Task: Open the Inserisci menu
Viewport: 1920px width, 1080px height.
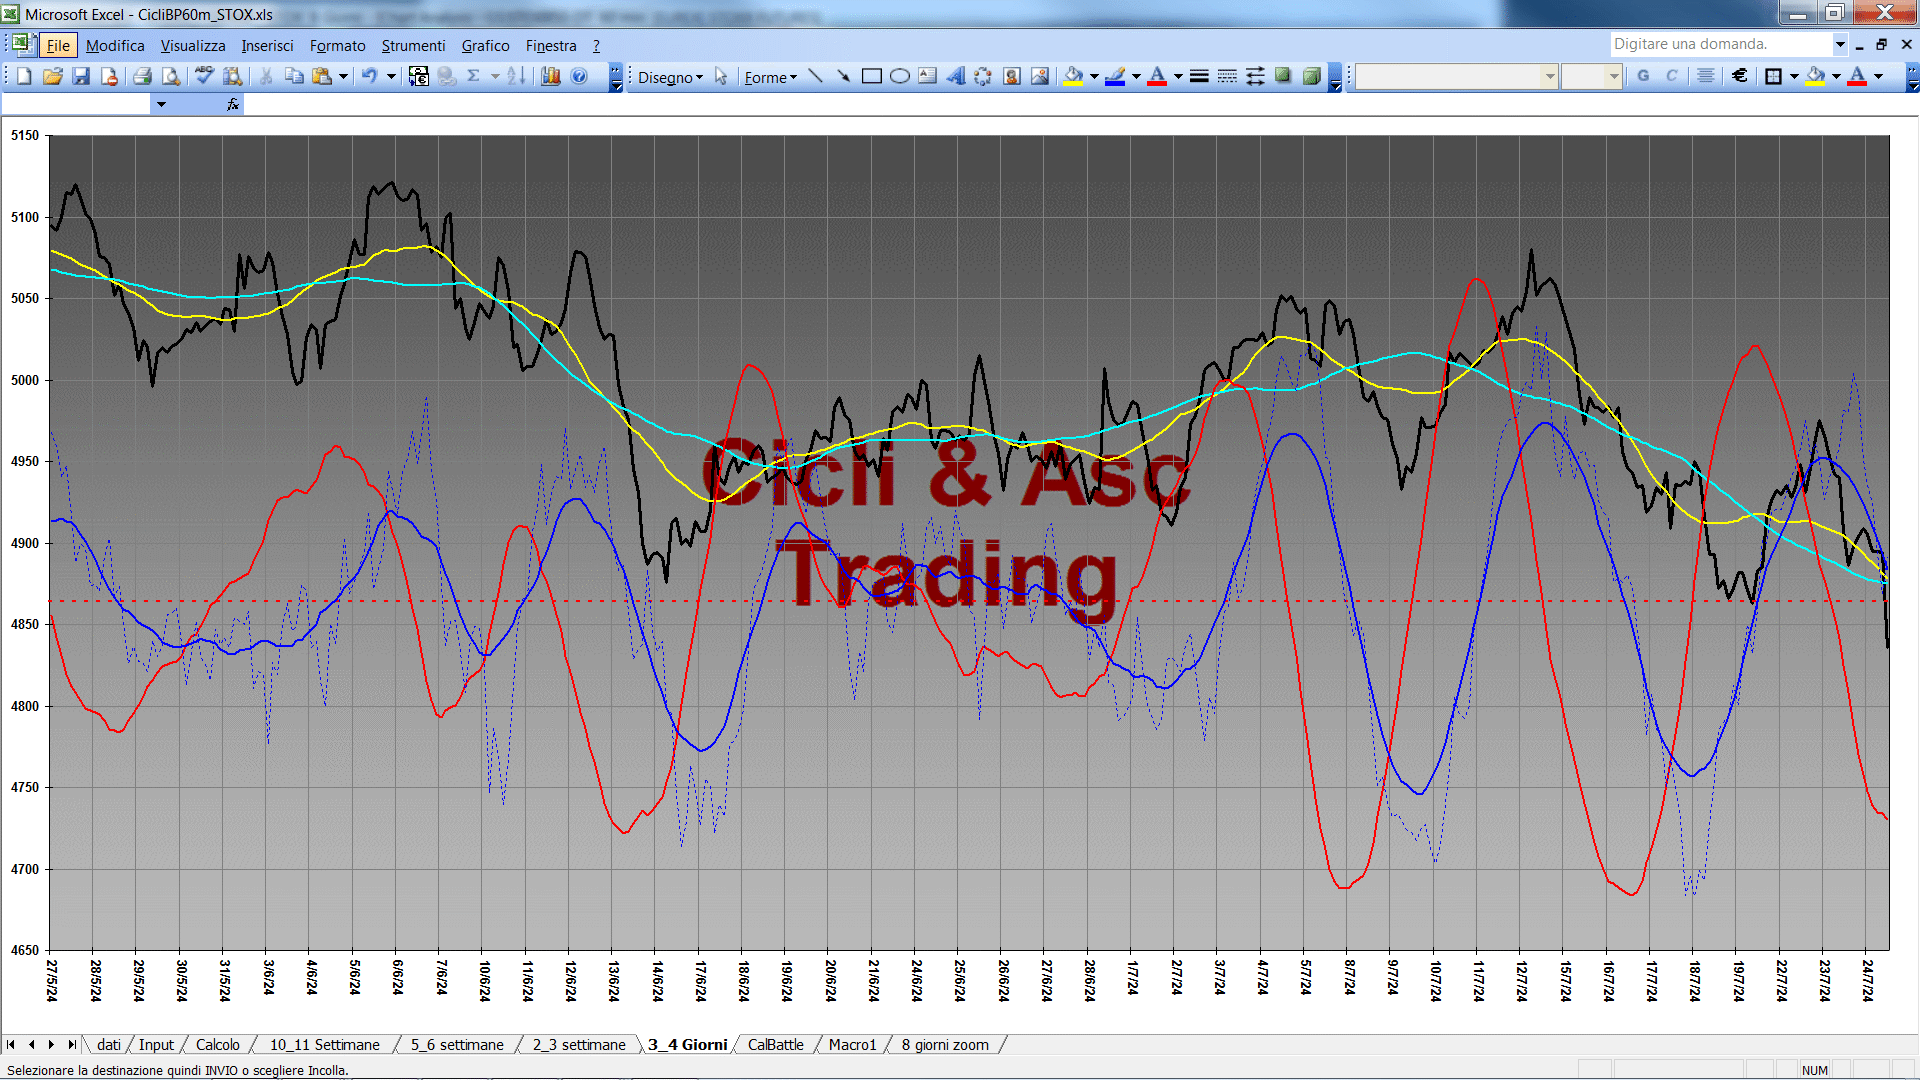Action: point(267,45)
